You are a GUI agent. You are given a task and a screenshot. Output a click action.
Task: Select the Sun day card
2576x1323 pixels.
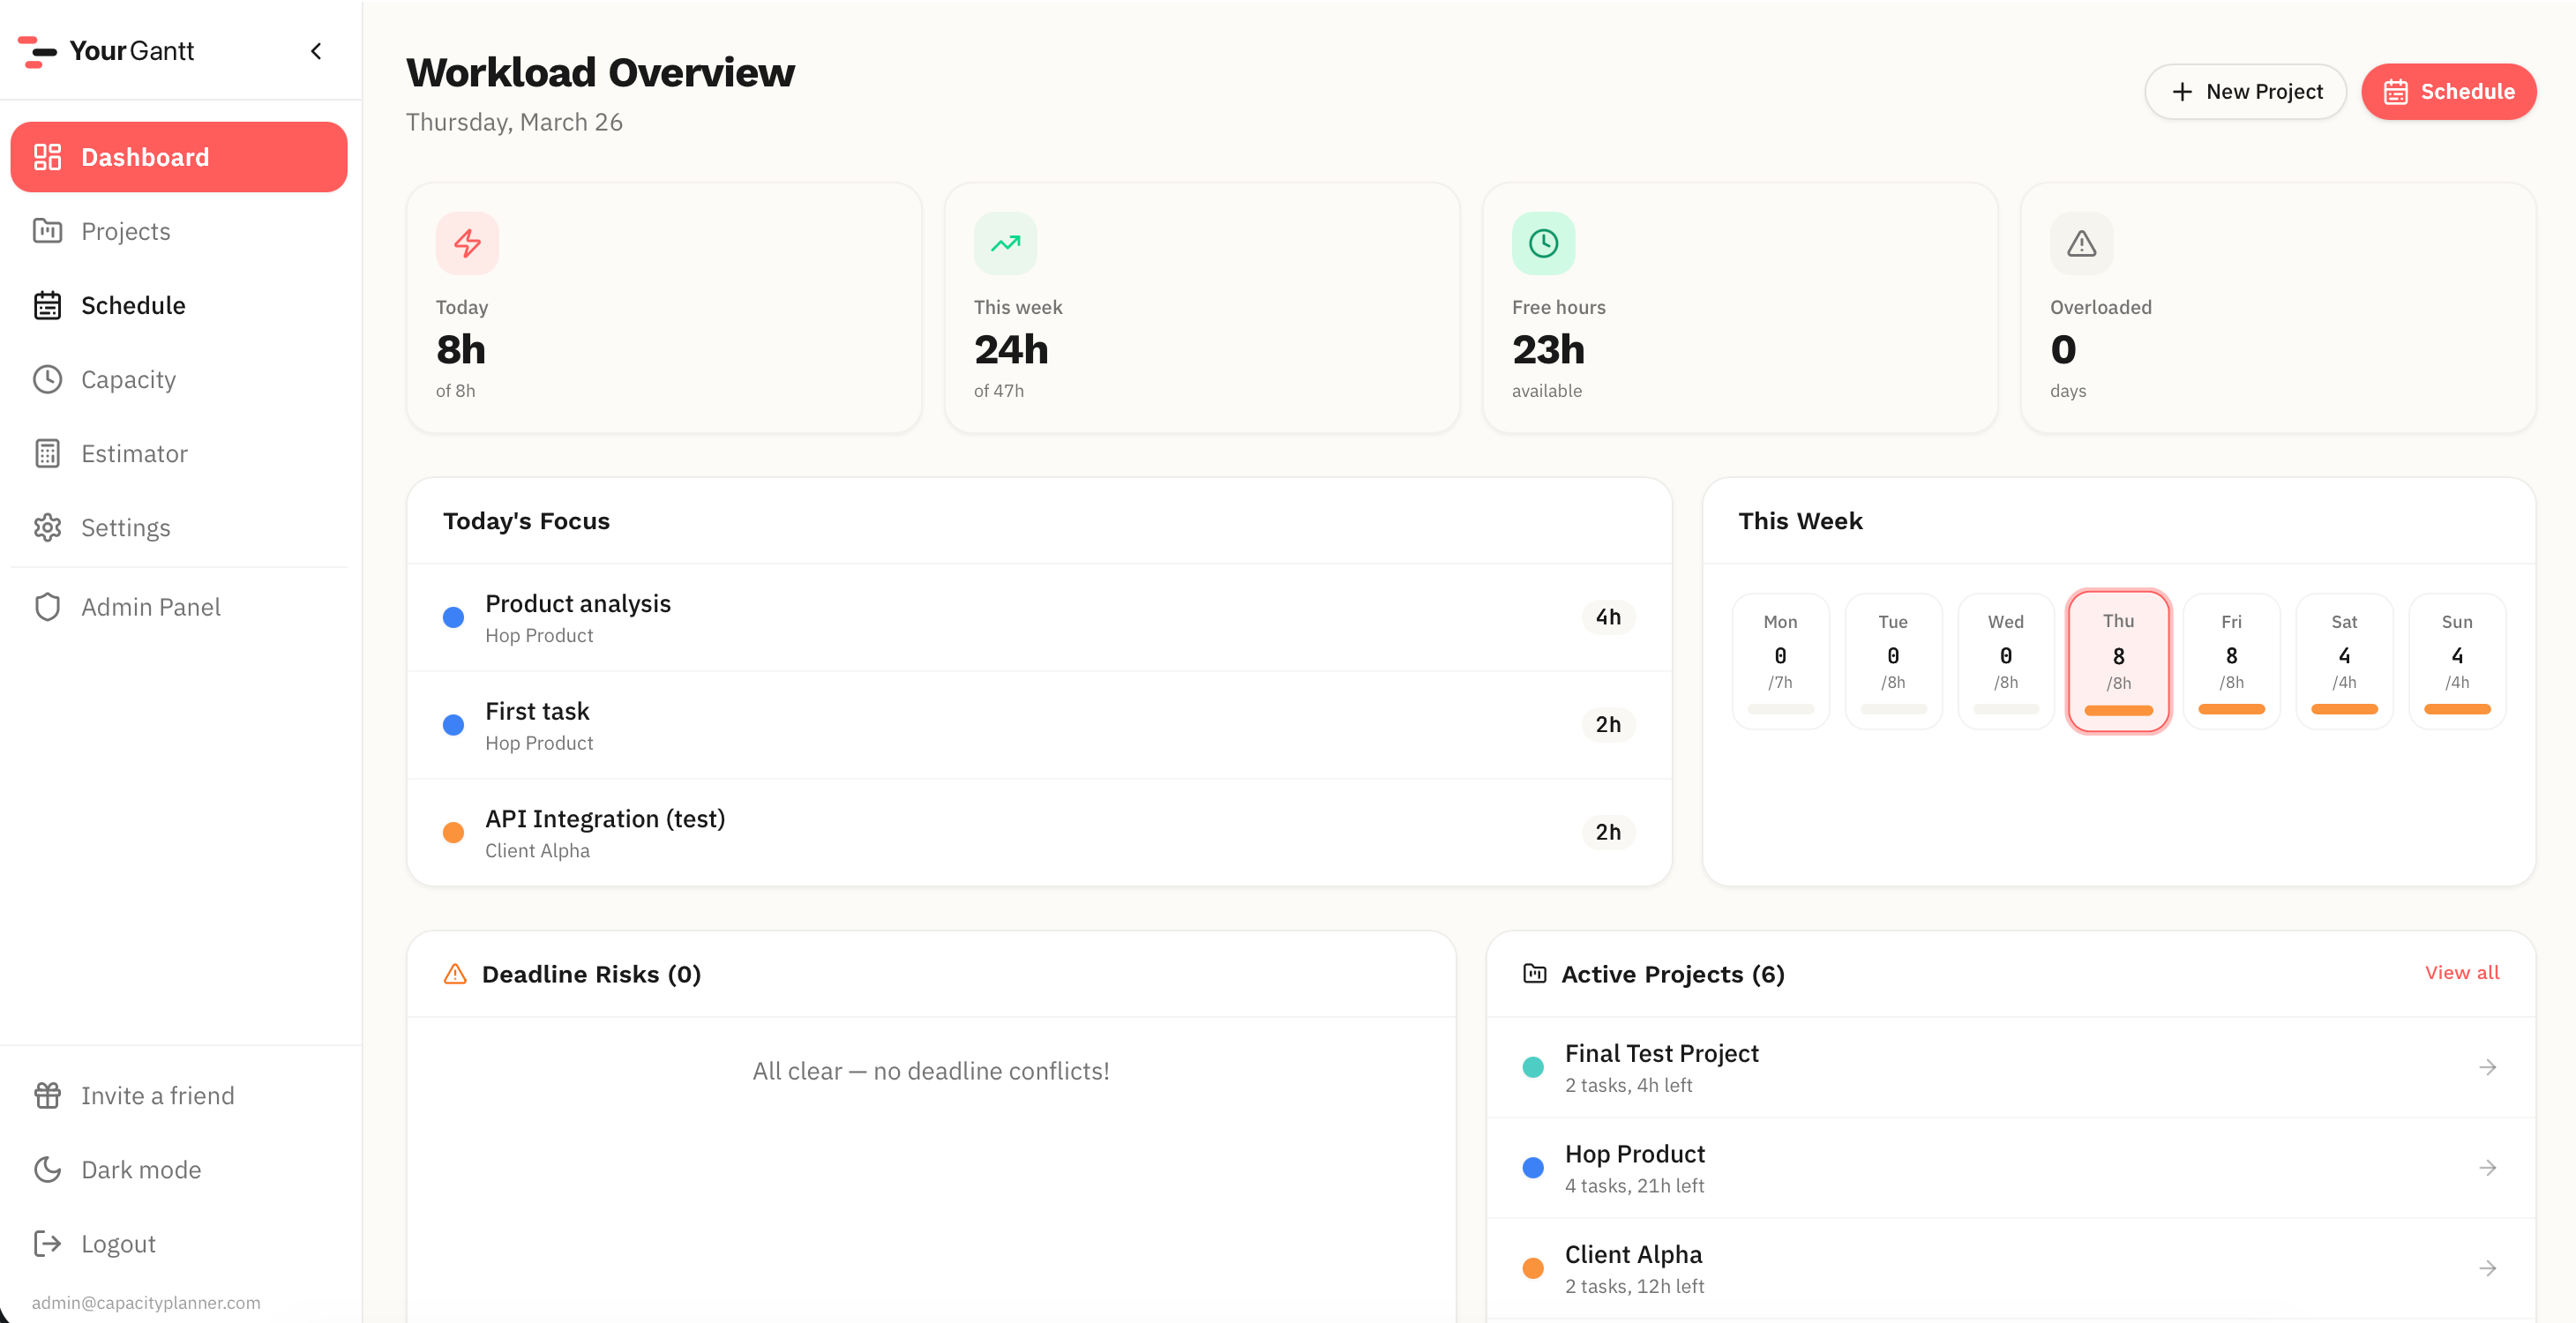(x=2457, y=661)
